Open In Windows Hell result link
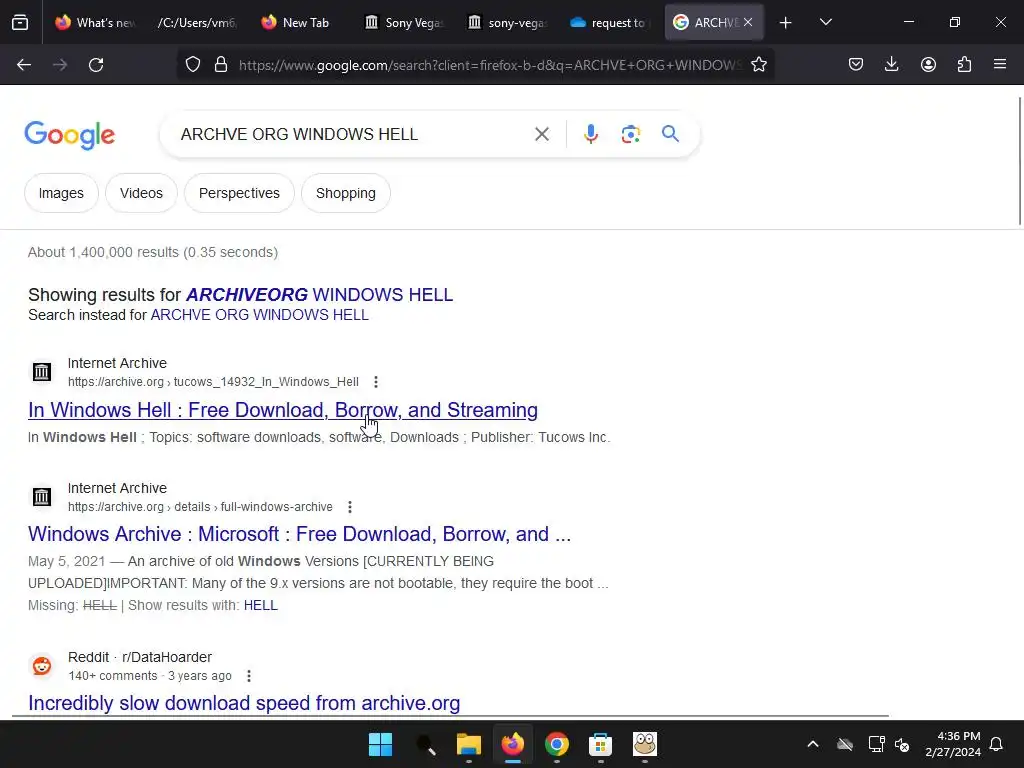Screen dimensions: 1024x768 click(283, 410)
